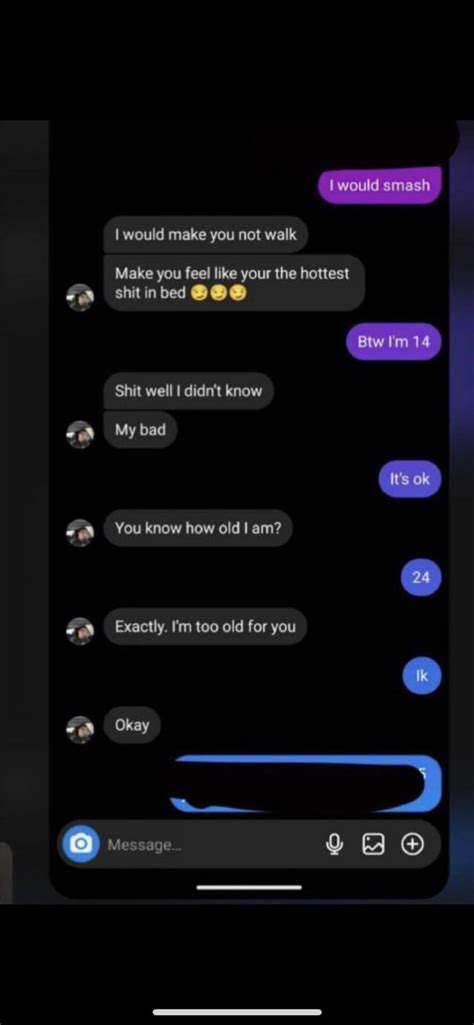Tap the plus icon for more options
Screen dimensions: 474x1025
[412, 845]
